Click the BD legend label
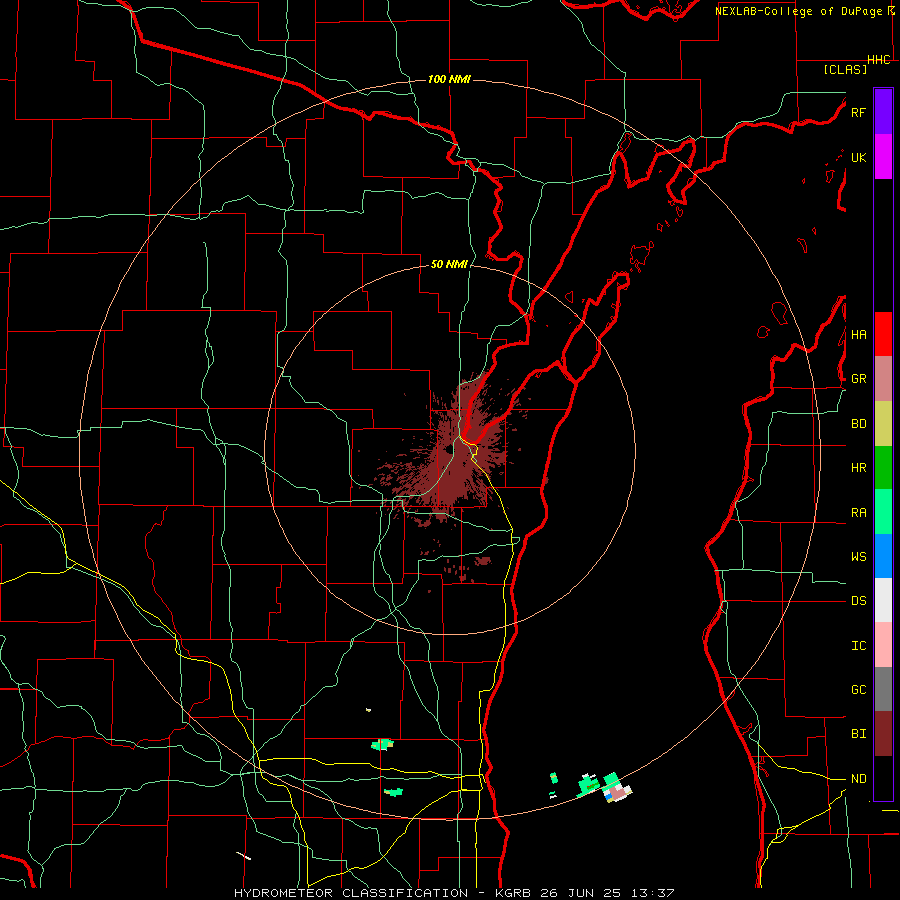Image resolution: width=900 pixels, height=900 pixels. tap(858, 424)
